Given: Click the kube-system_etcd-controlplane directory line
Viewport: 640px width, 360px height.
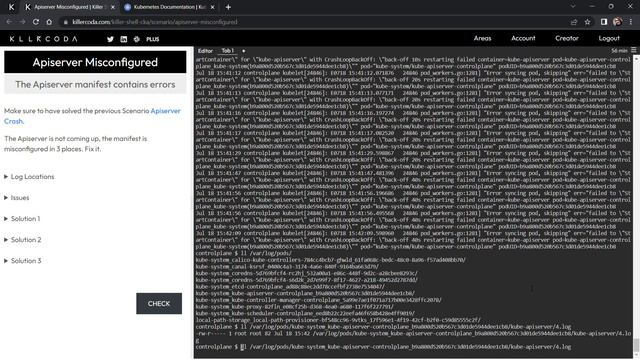Looking at the screenshot, I should pos(290,287).
